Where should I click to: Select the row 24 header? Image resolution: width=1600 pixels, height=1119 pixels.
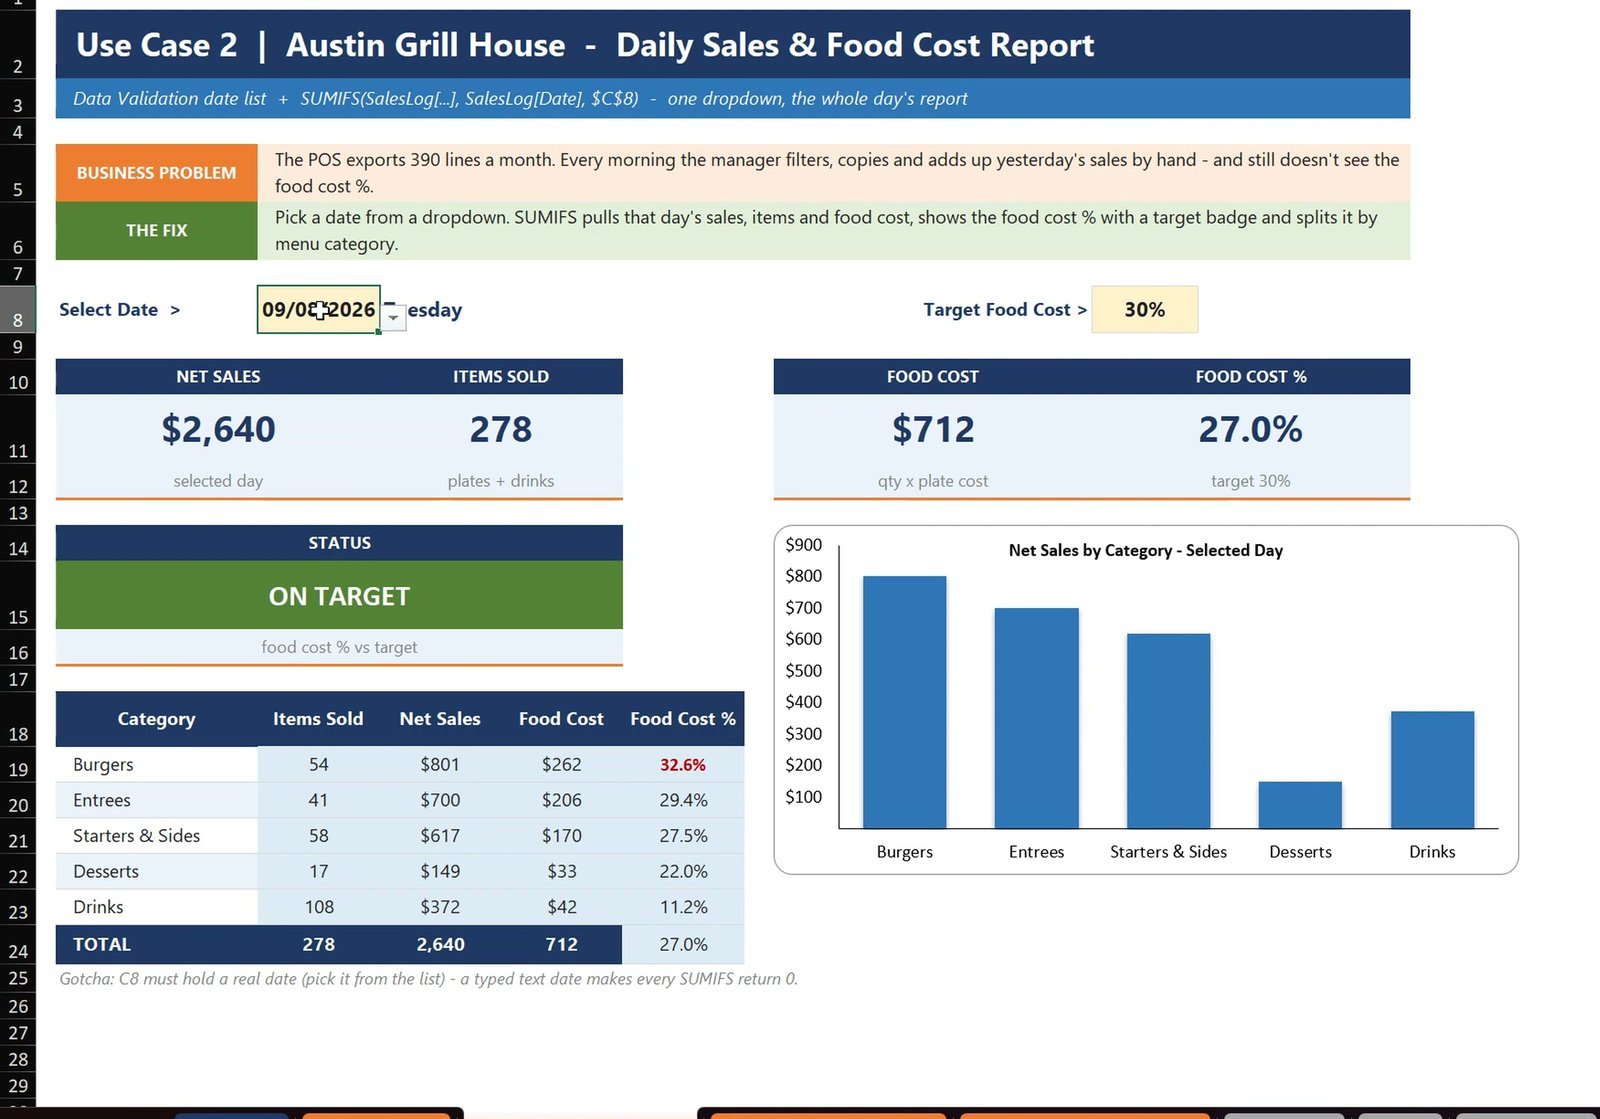click(18, 944)
